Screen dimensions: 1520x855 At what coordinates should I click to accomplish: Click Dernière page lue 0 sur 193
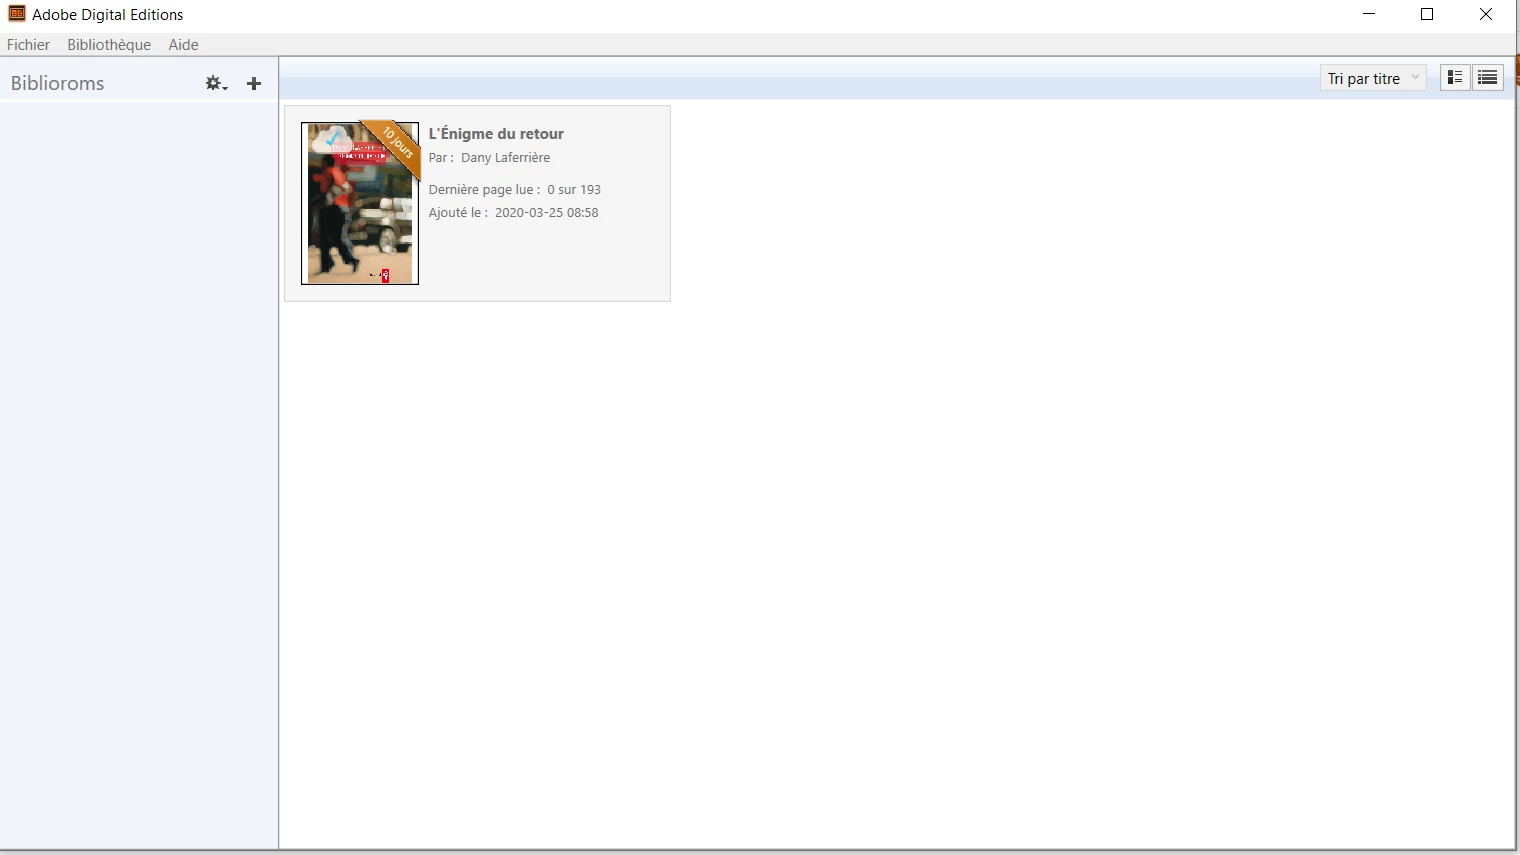(515, 190)
